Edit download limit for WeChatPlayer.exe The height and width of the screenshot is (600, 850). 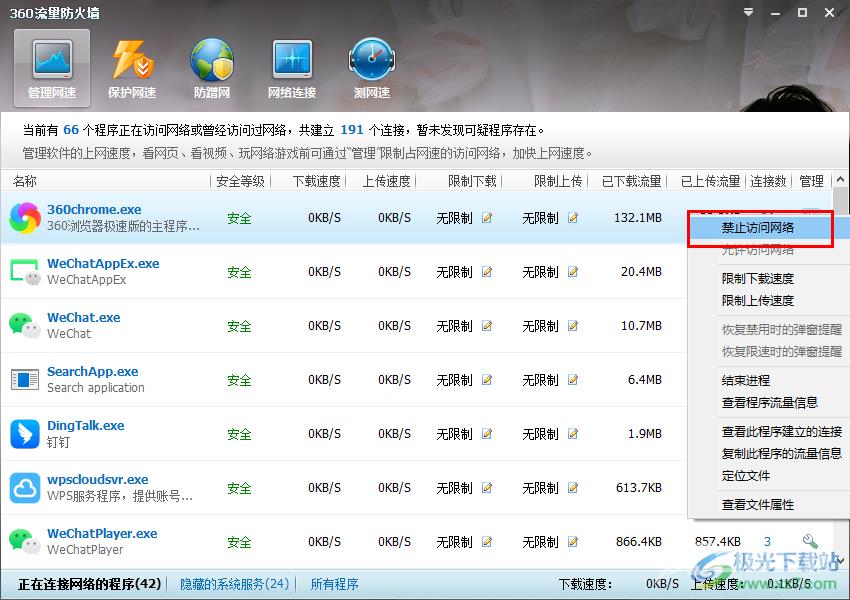point(487,541)
